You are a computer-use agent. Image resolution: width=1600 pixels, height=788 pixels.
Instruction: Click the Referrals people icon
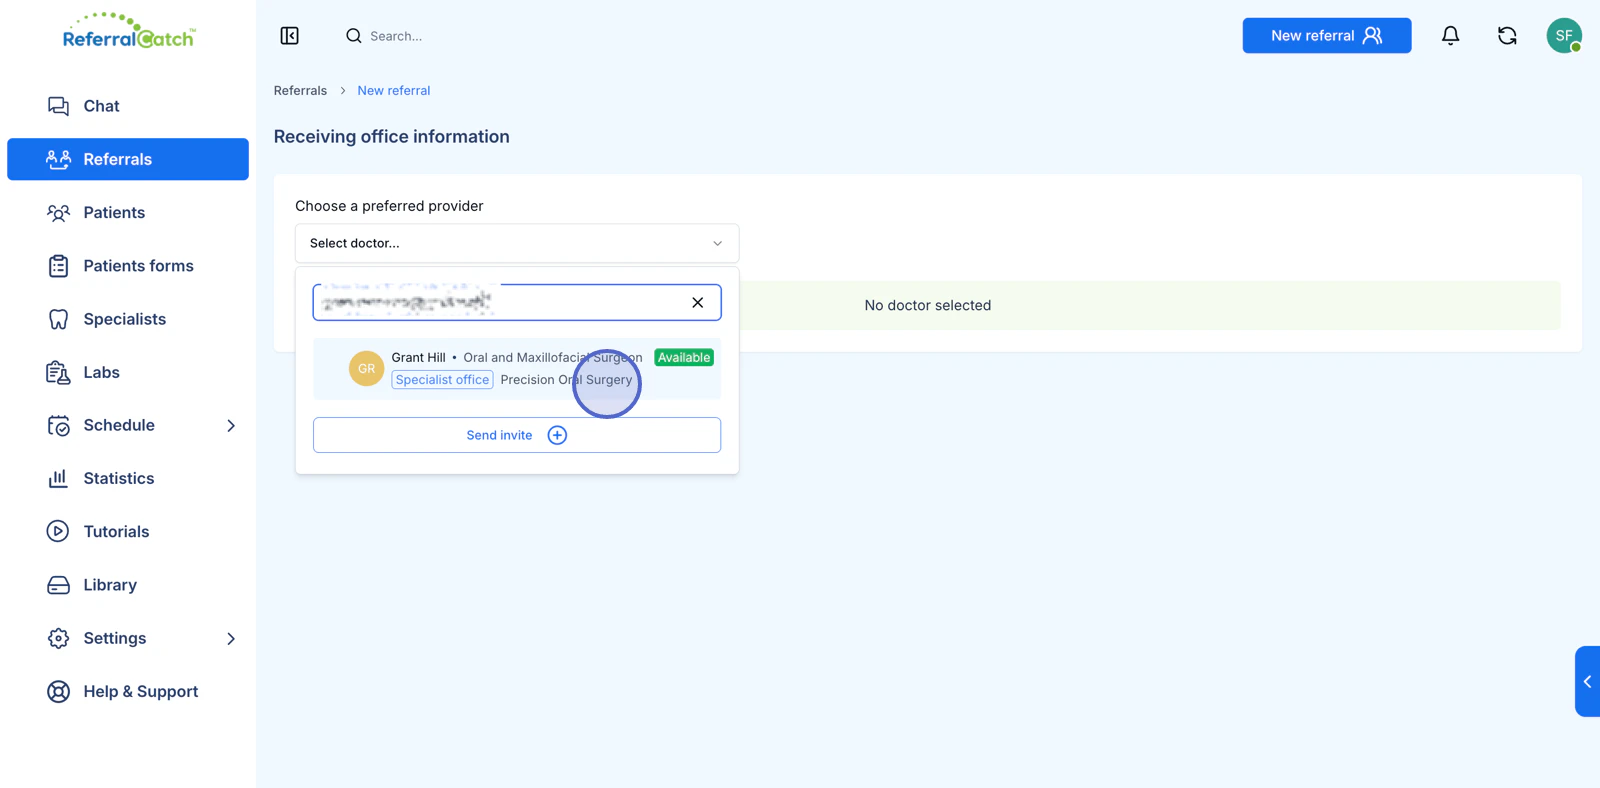click(x=58, y=159)
